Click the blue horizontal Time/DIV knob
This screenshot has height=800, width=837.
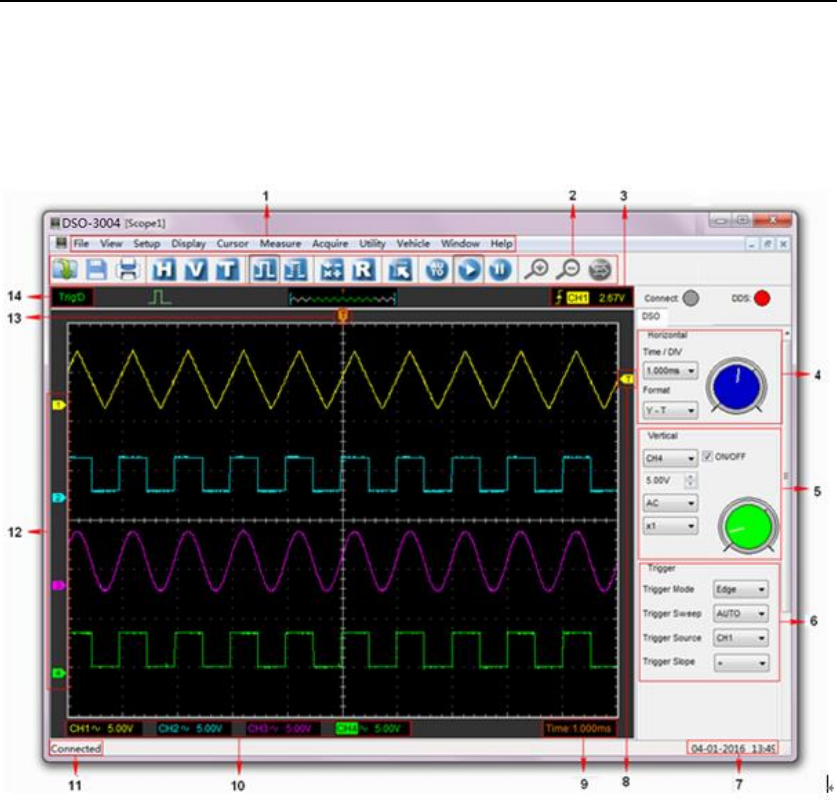(737, 384)
